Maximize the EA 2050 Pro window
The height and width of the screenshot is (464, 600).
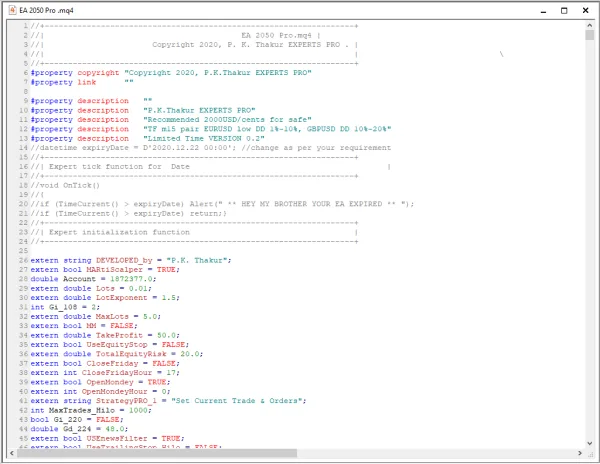tap(564, 11)
